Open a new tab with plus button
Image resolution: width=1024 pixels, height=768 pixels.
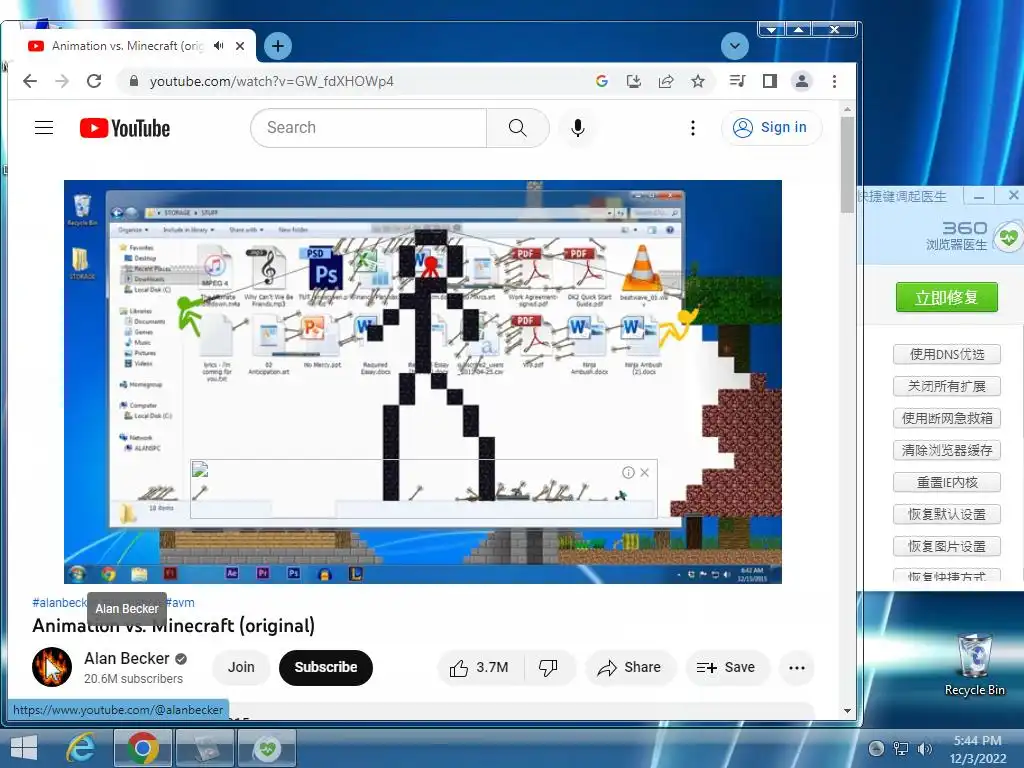(278, 46)
